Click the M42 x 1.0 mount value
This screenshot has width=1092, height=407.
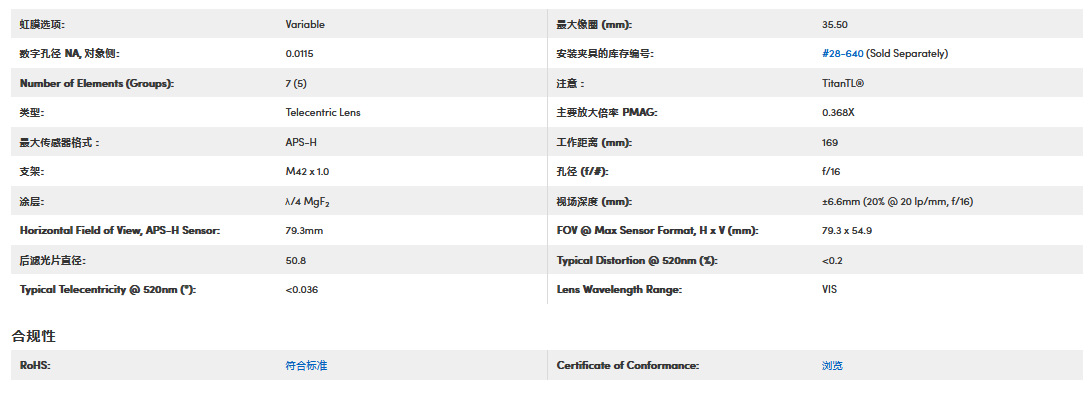click(x=307, y=172)
